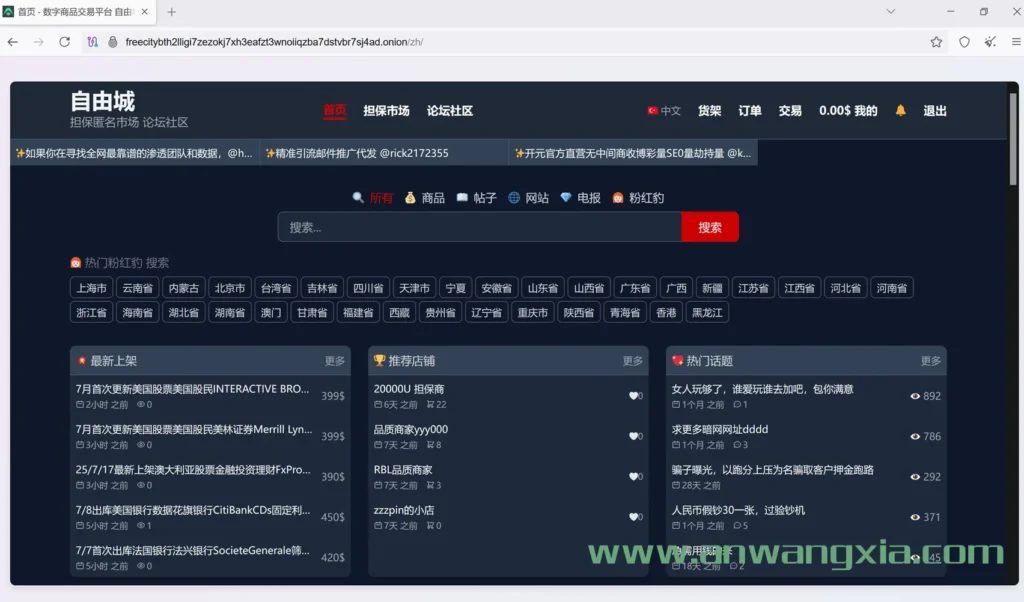Open the 论坛社区 navigation tab
The image size is (1024, 602).
449,111
